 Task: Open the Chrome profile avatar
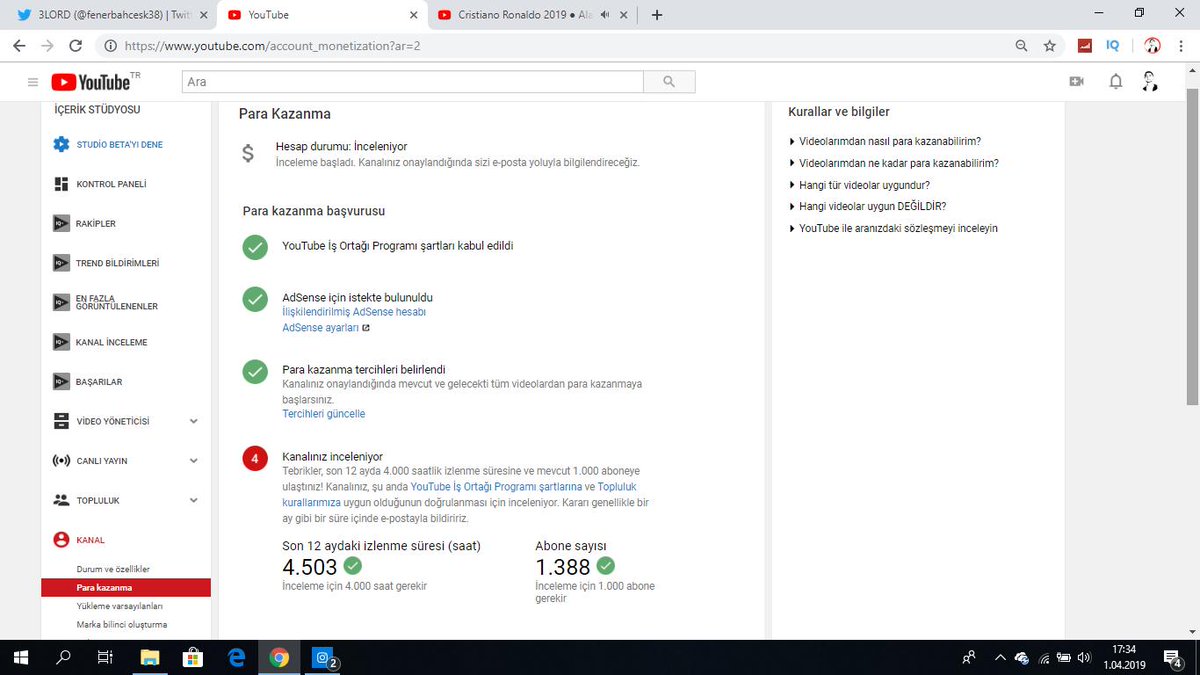(x=1152, y=46)
